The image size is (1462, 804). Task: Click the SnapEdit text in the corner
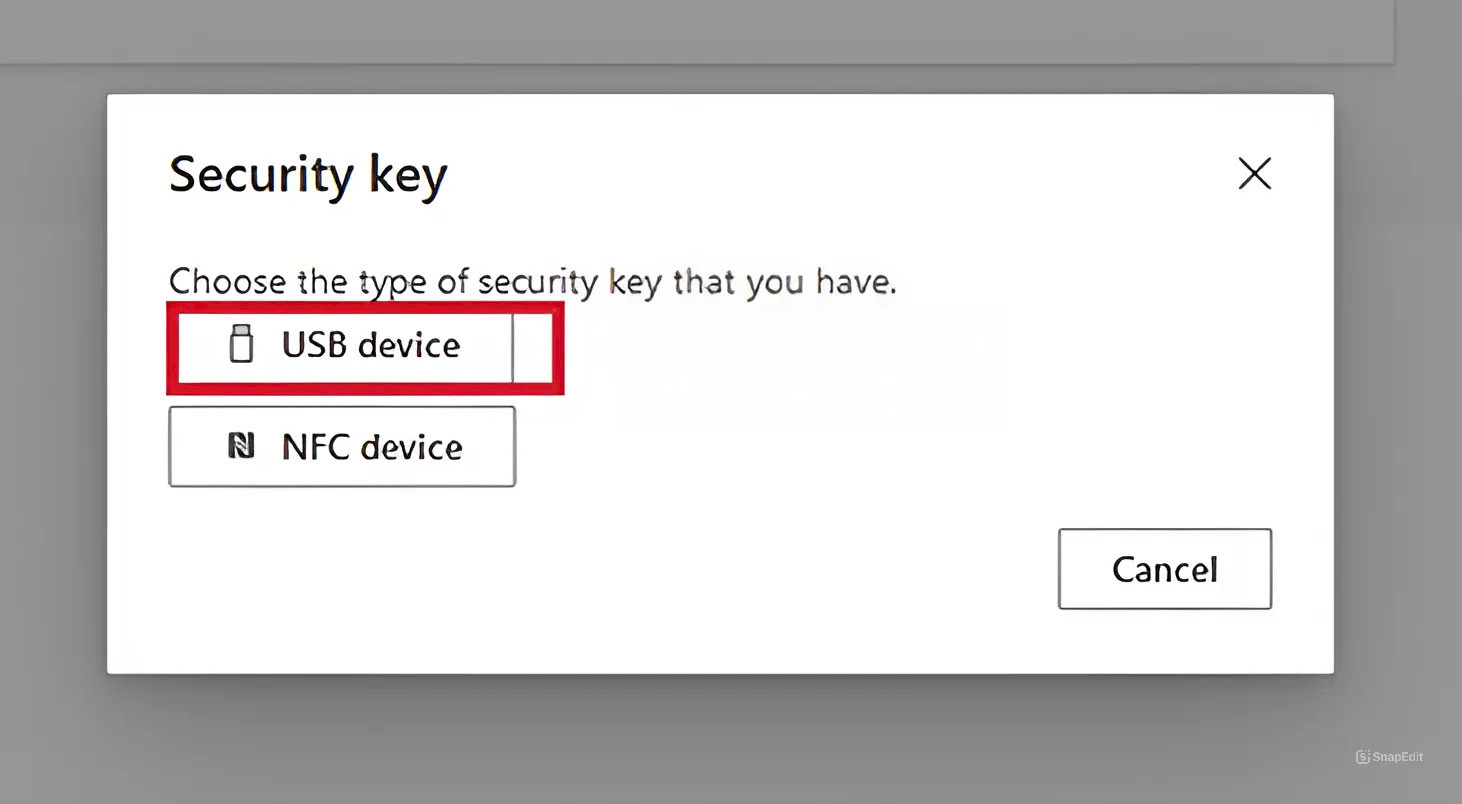(1398, 757)
